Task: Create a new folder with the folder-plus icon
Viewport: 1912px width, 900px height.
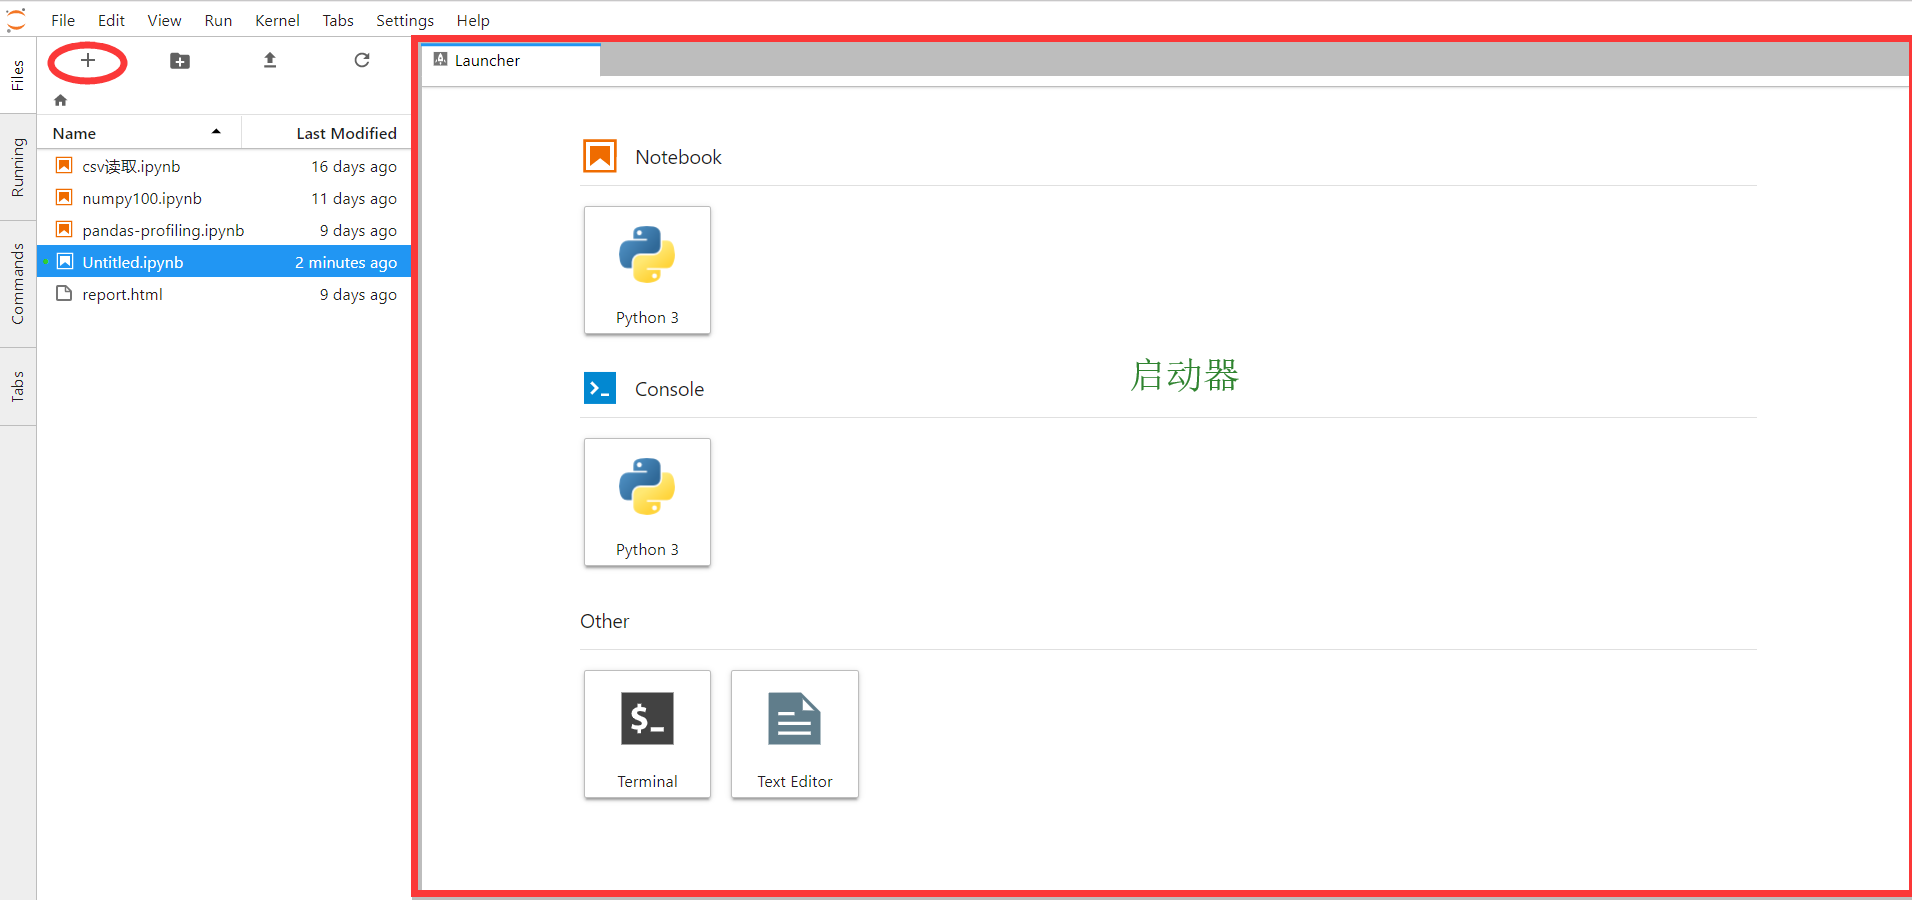Action: click(180, 61)
